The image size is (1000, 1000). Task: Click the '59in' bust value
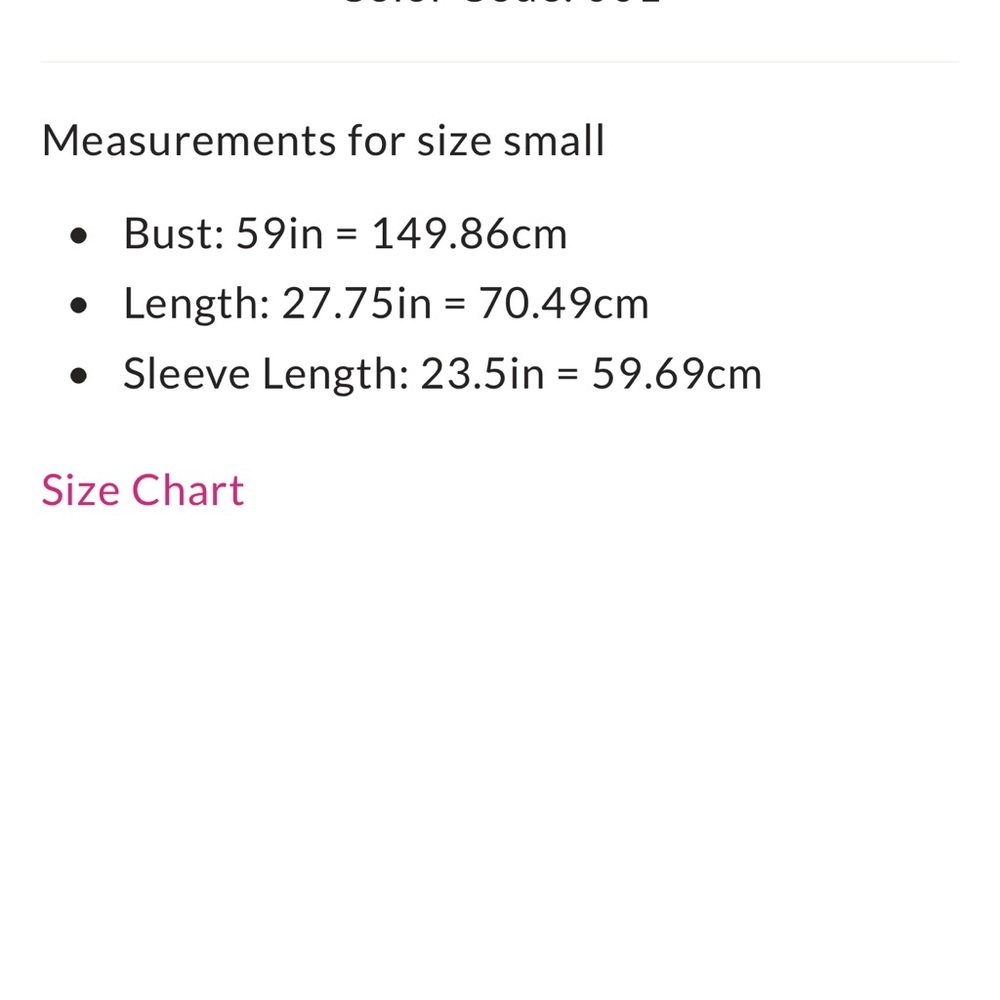click(280, 234)
